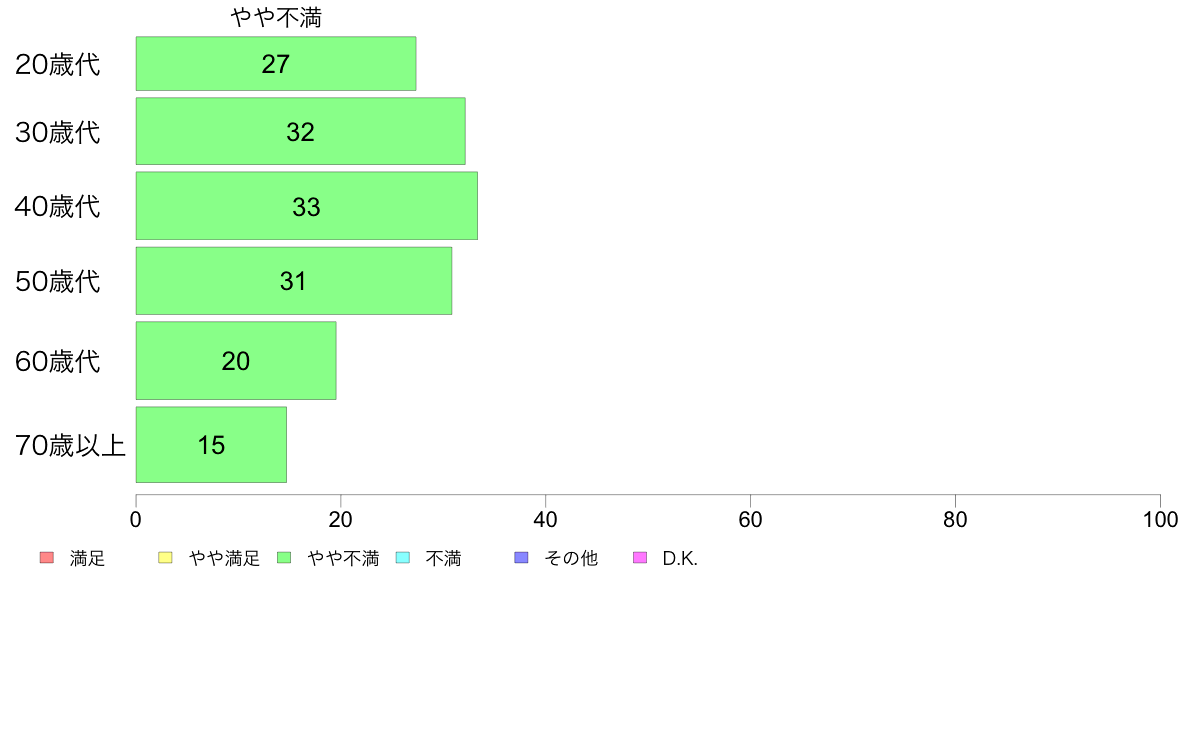The image size is (1188, 736).
Task: Click the red 満足 legend swatch
Action: 47,558
